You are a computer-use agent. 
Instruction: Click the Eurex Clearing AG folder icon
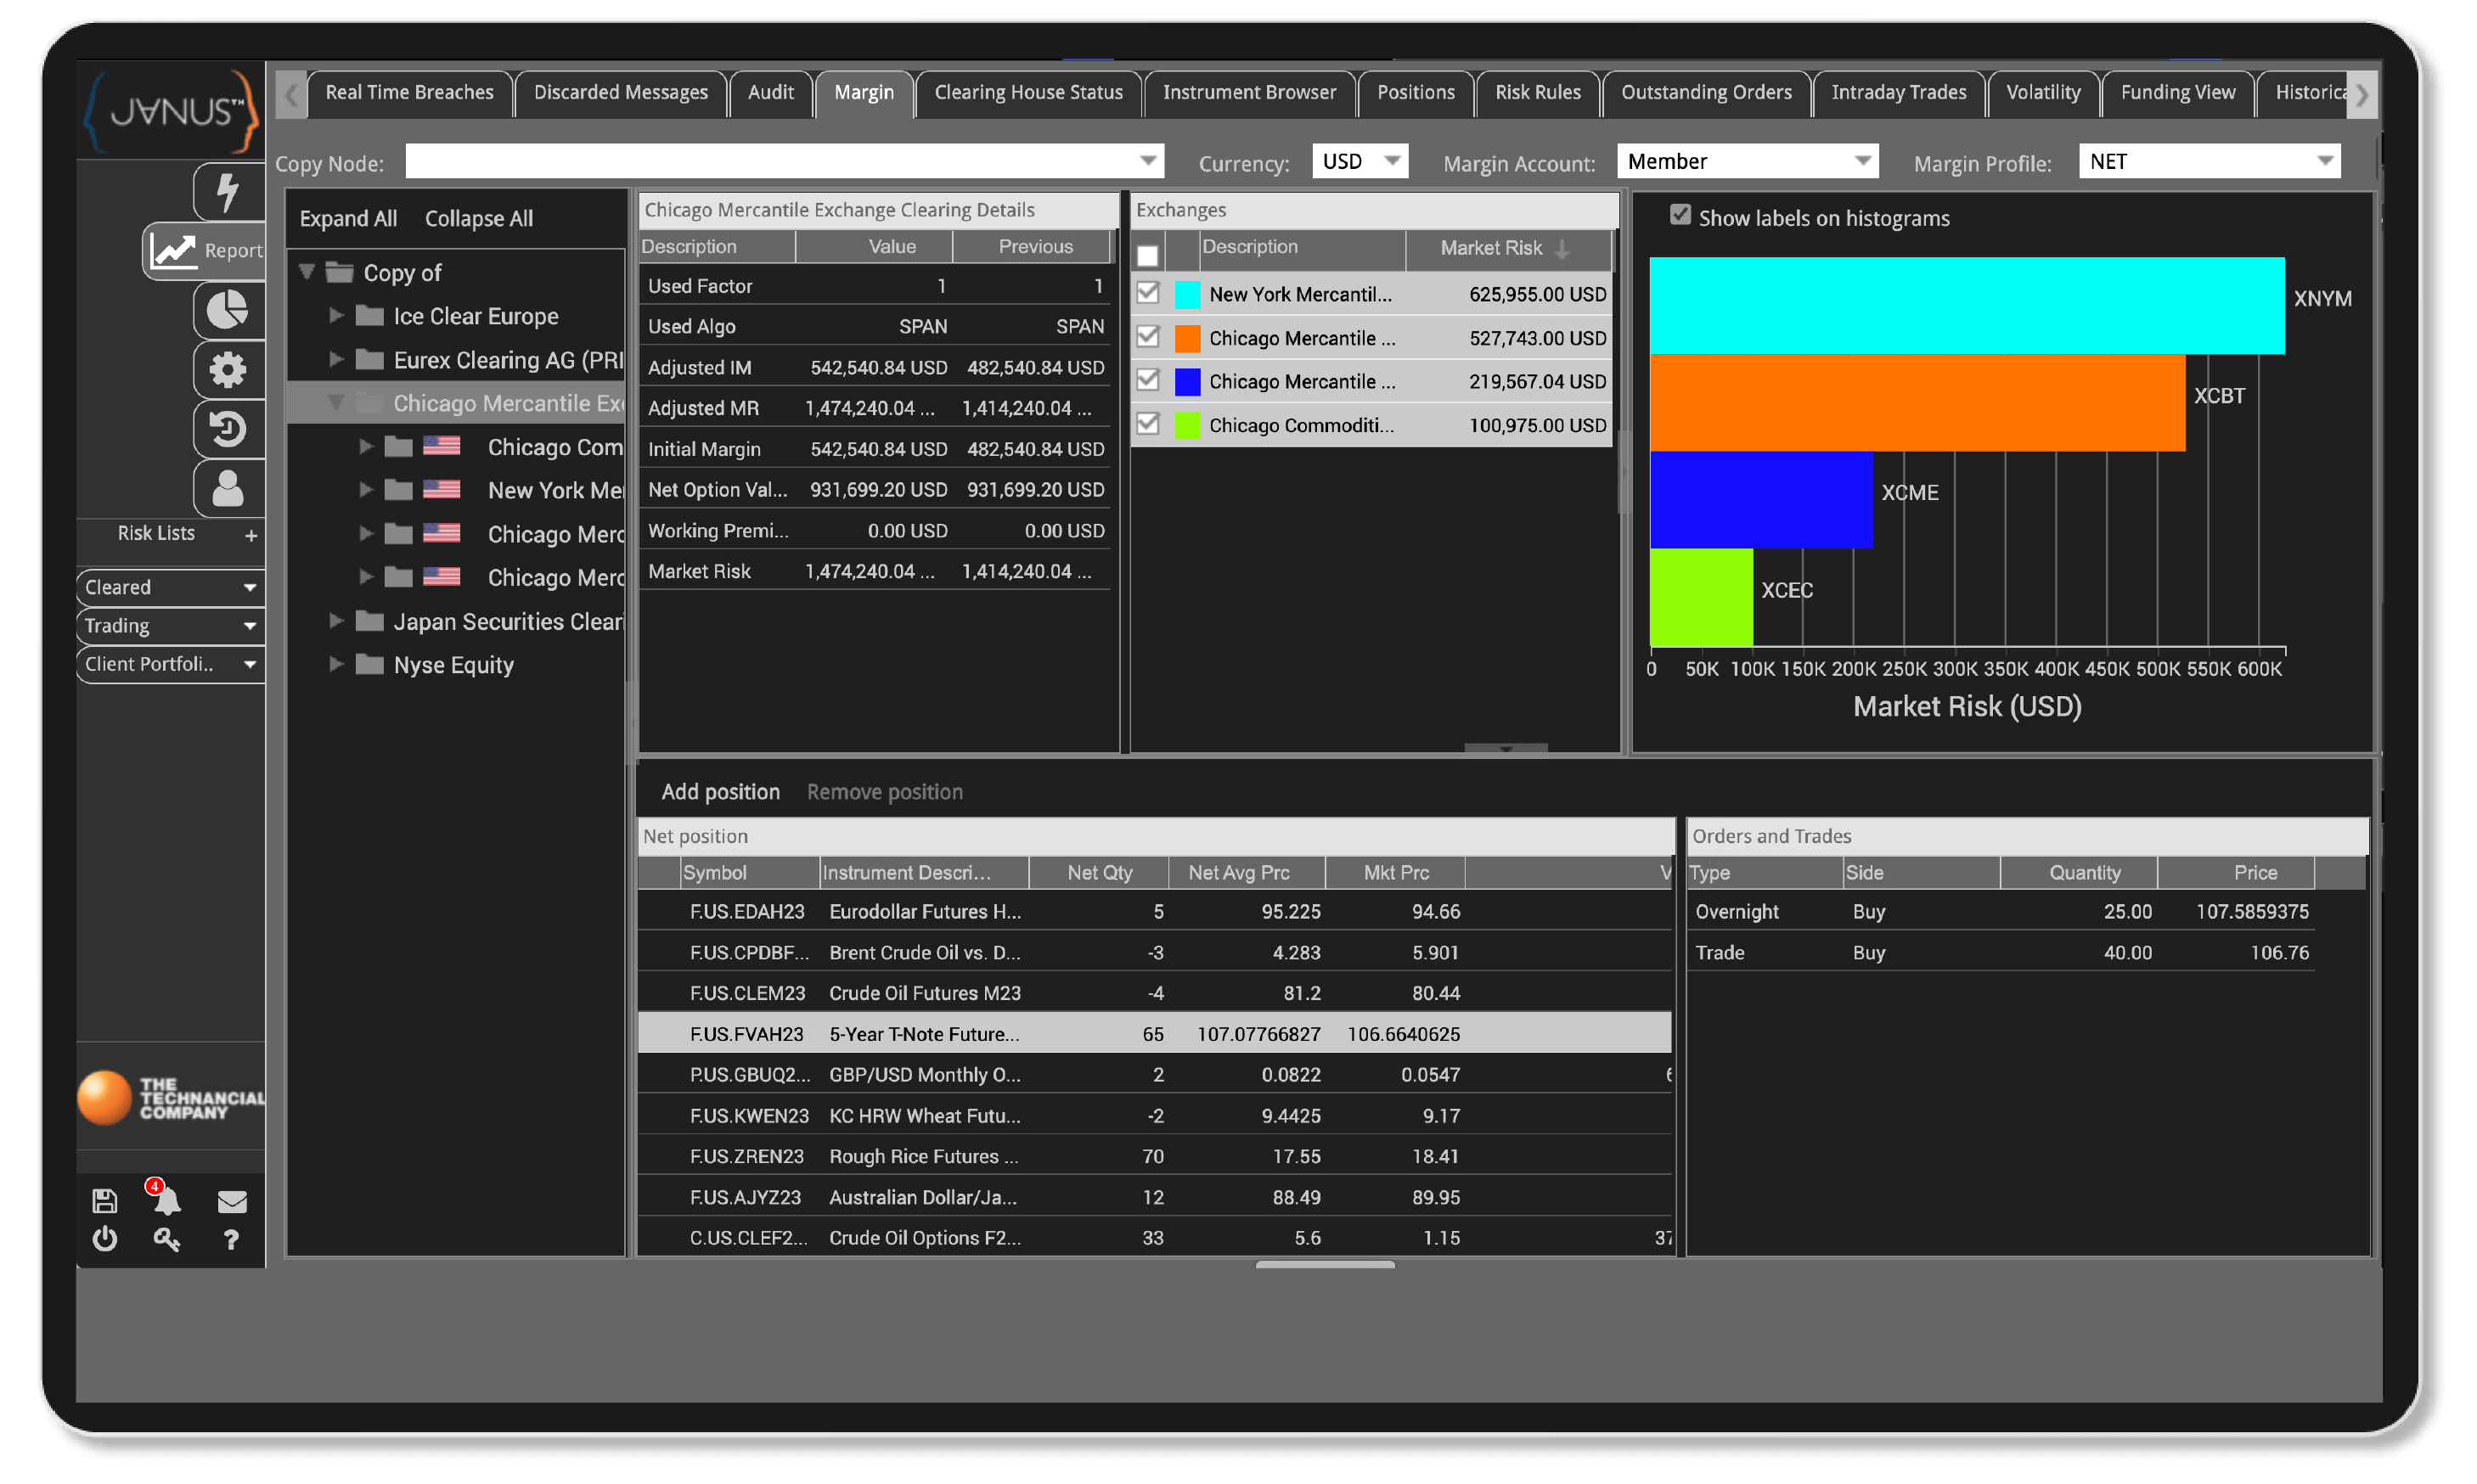click(370, 359)
